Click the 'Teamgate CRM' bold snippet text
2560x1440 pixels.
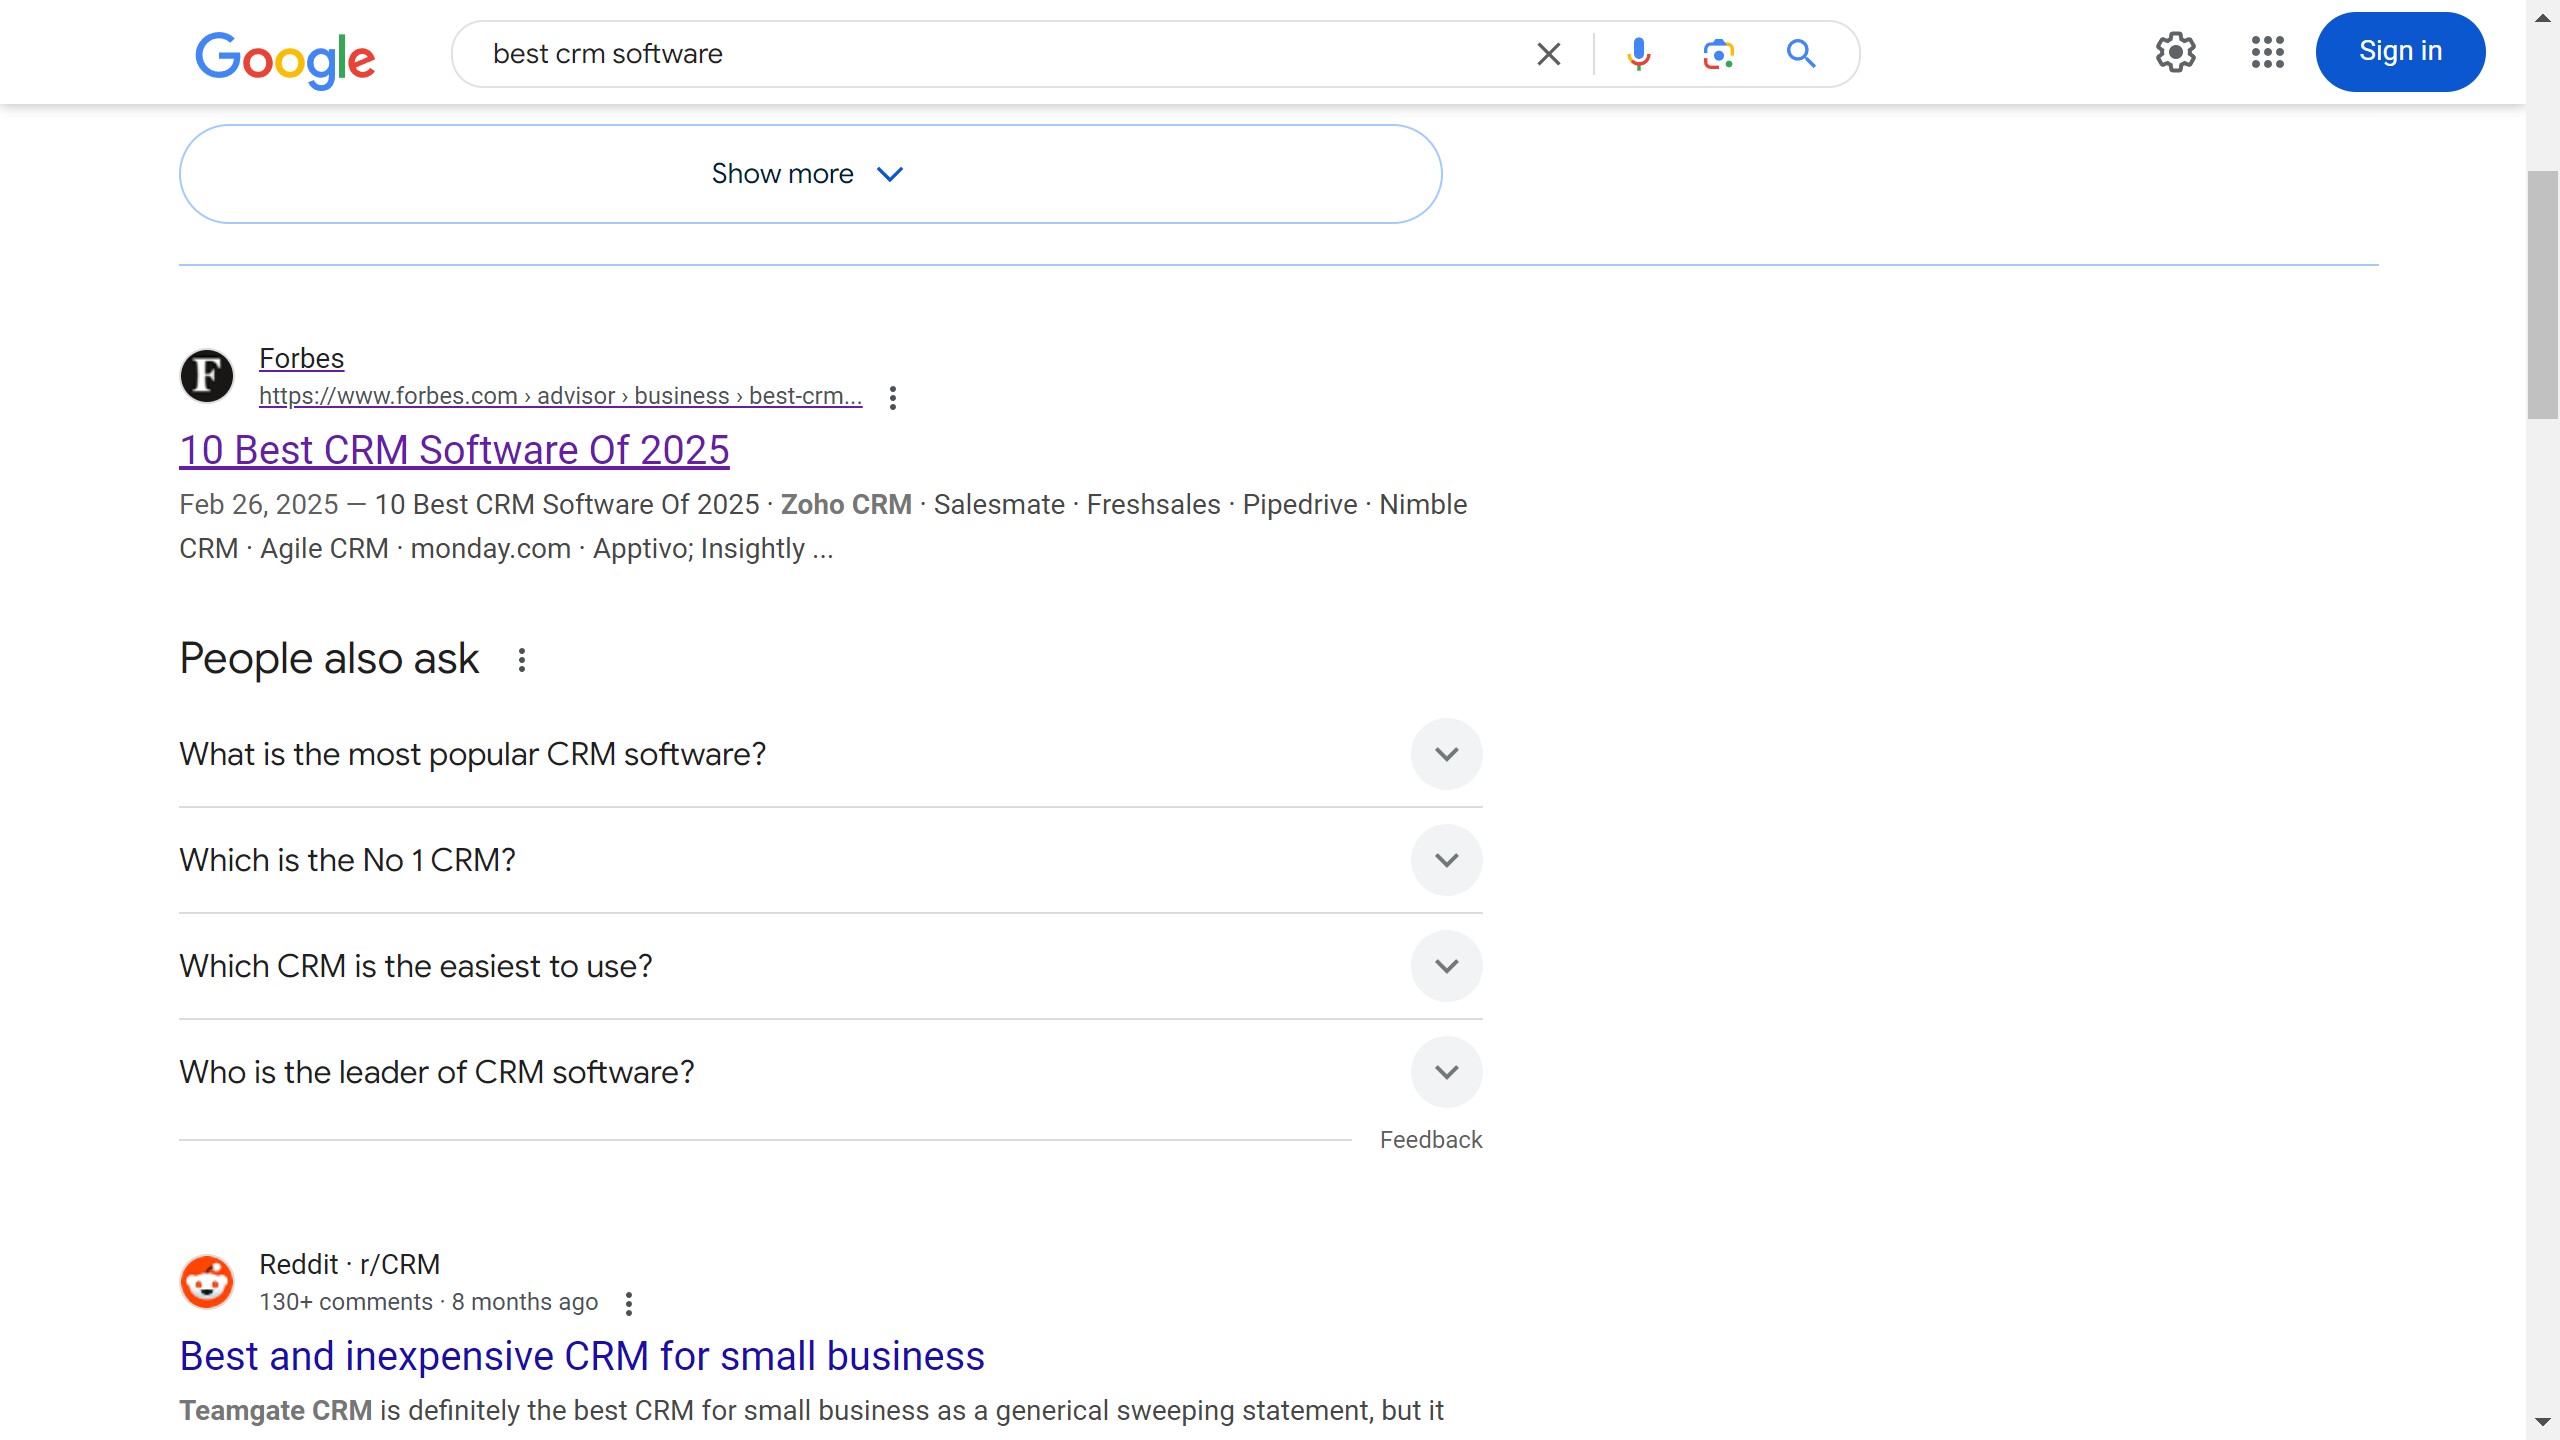click(276, 1411)
